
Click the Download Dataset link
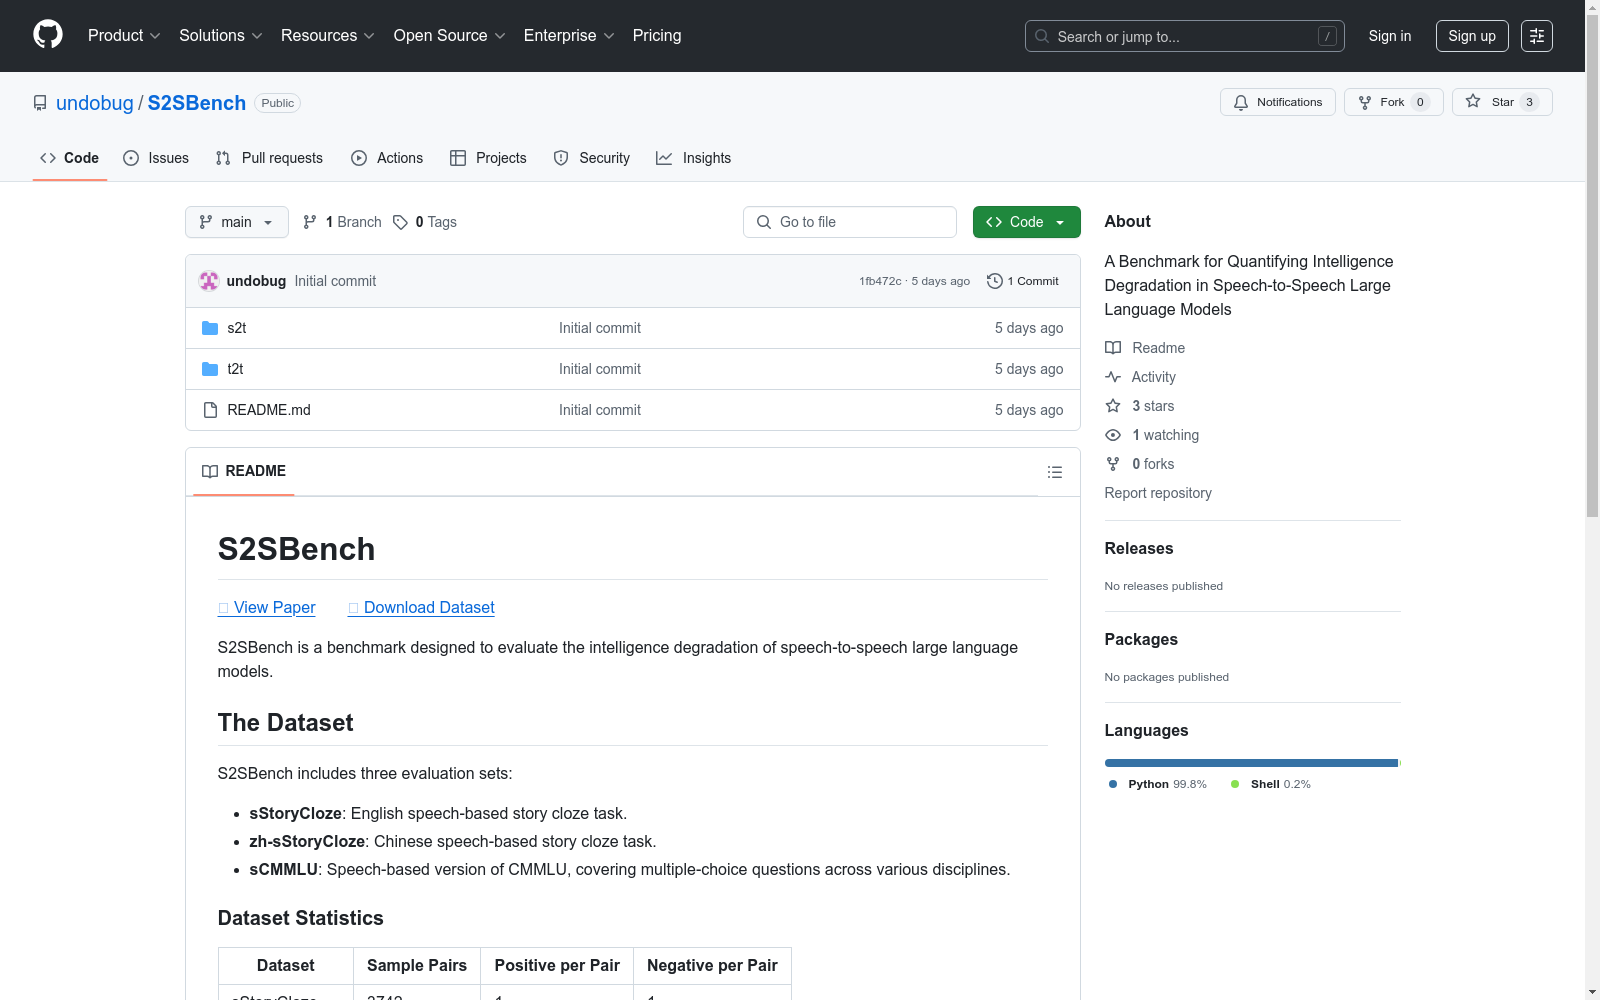click(421, 607)
